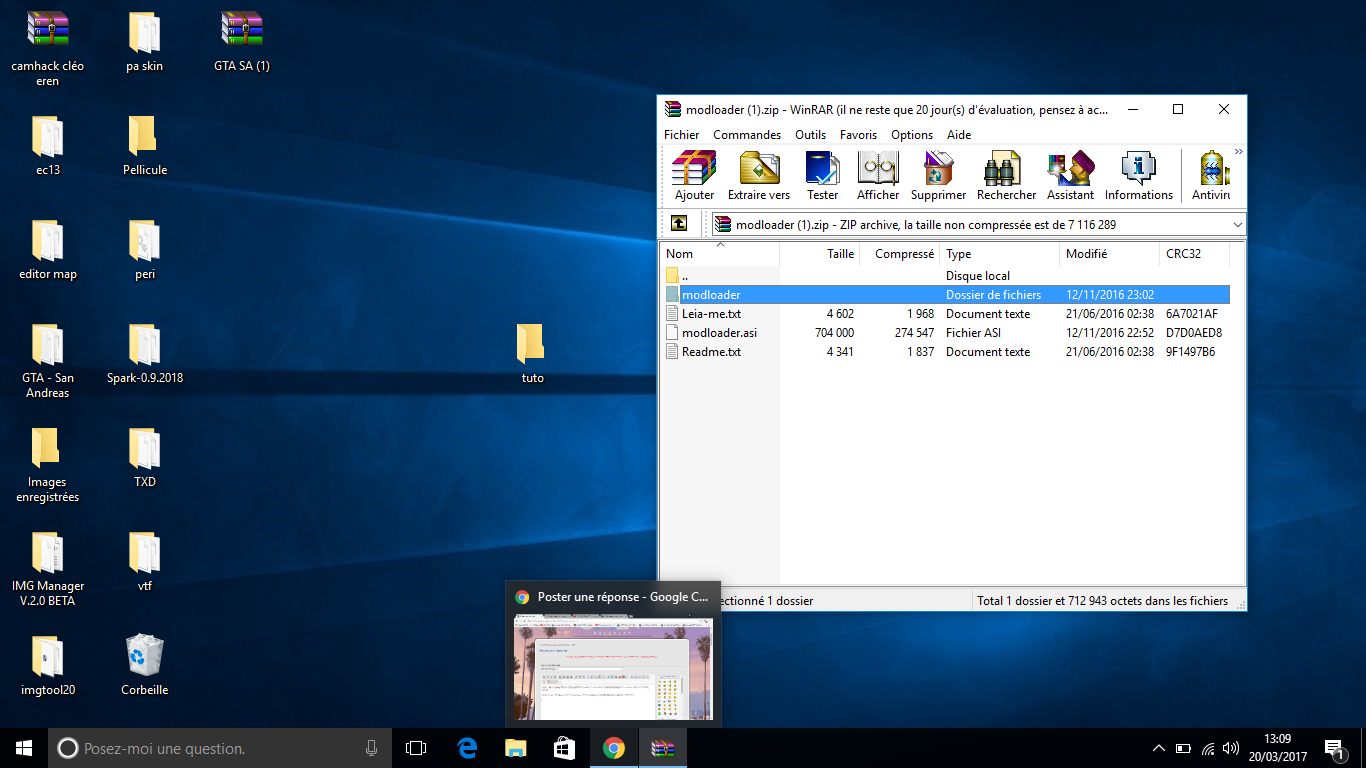The image size is (1366, 768).
Task: Click the 704 000 size cell
Action: (x=834, y=333)
